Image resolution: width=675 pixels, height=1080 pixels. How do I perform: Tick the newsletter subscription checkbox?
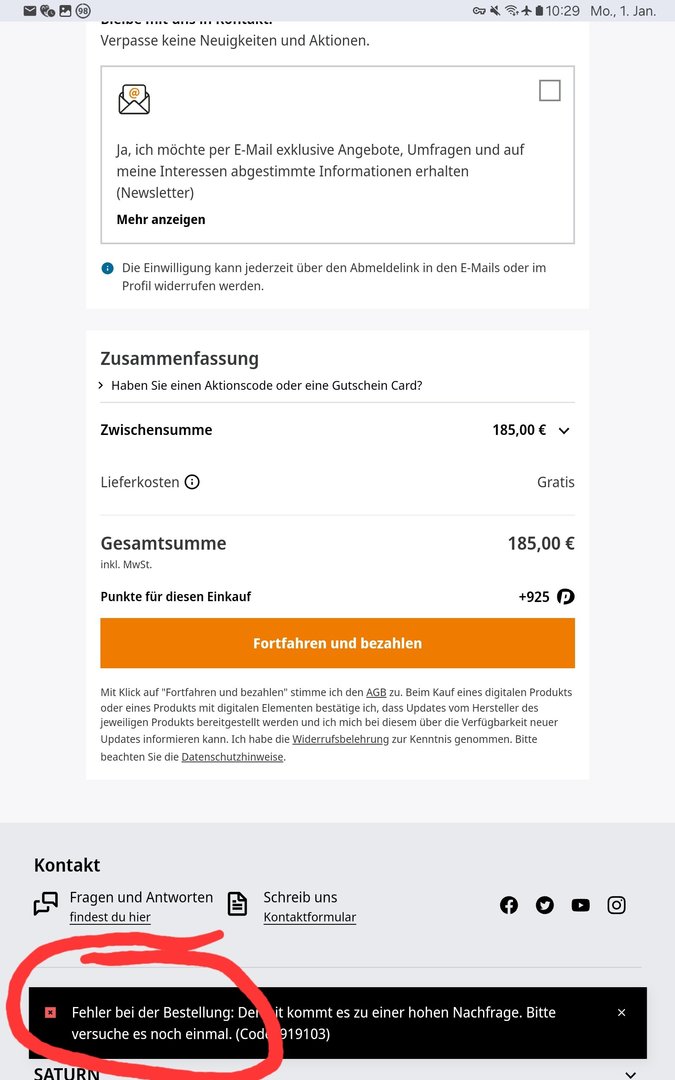pyautogui.click(x=549, y=91)
